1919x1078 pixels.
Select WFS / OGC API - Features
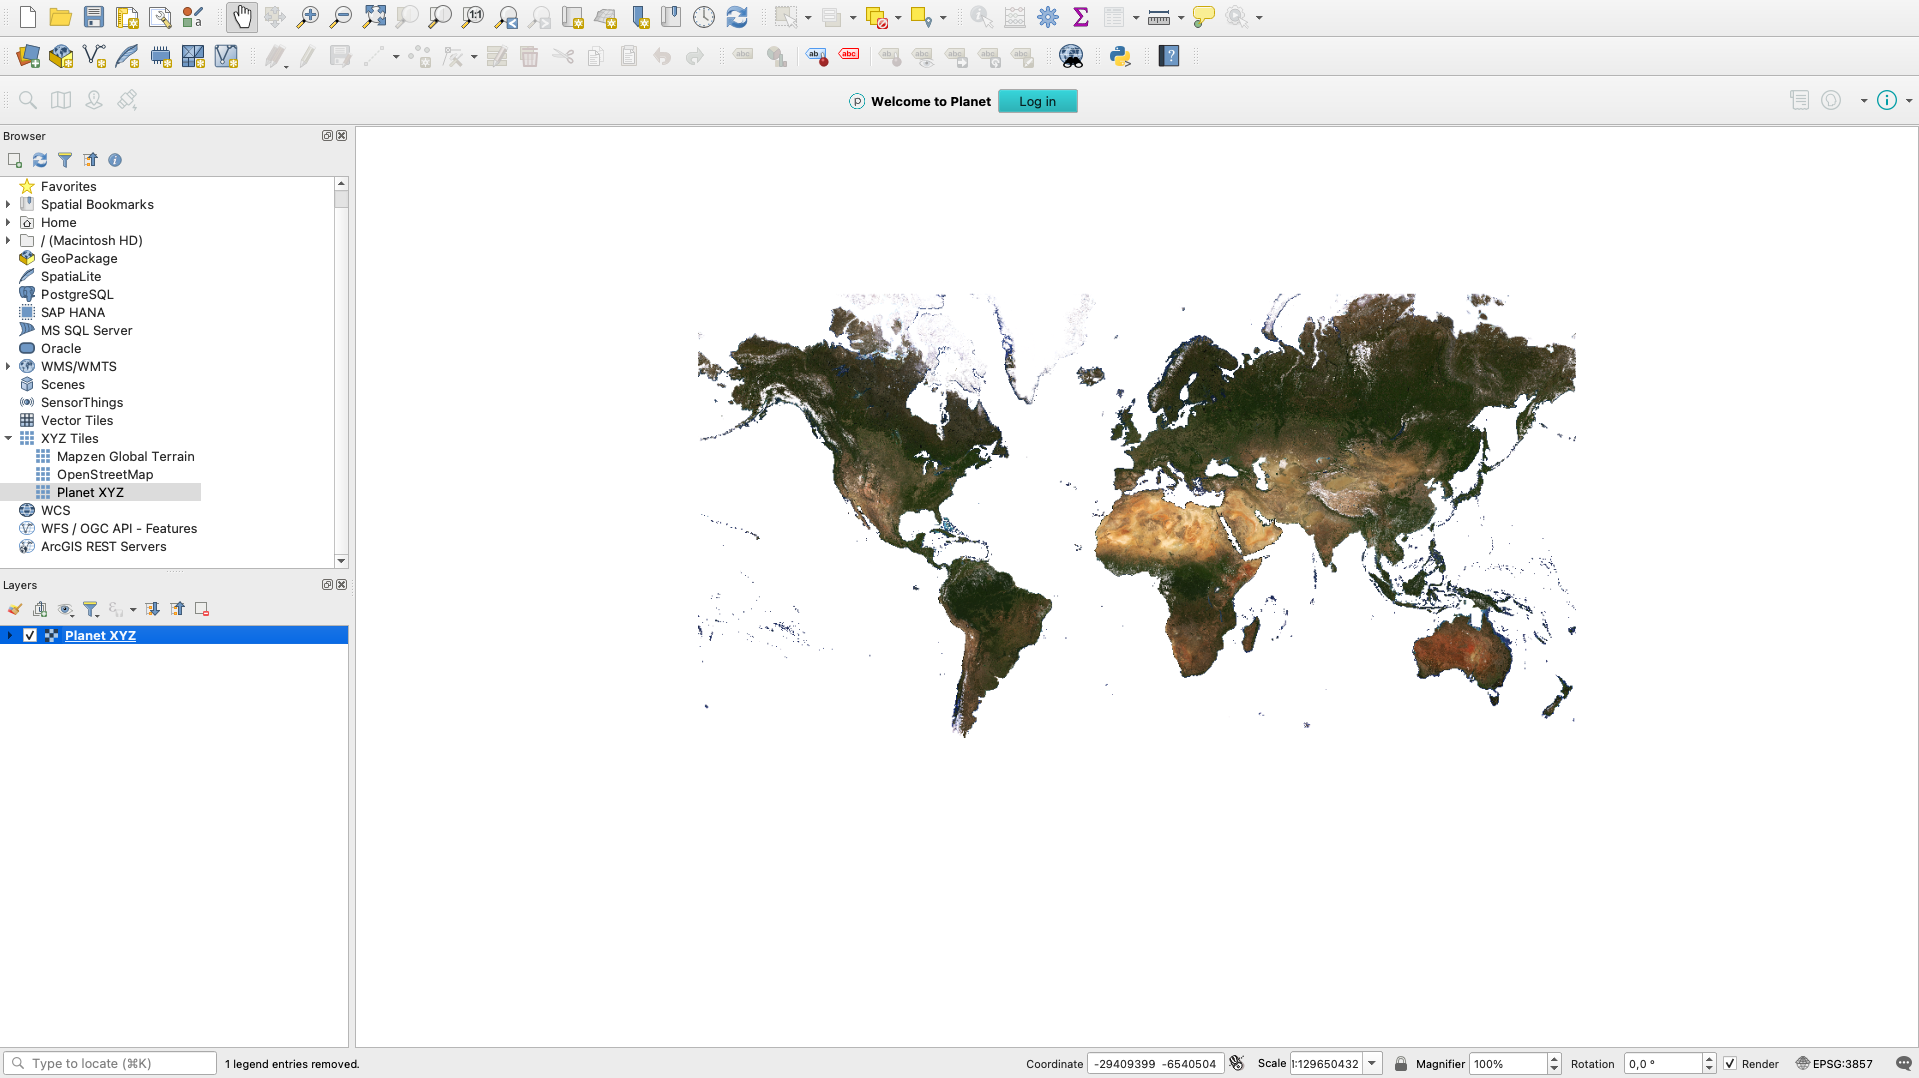(119, 528)
